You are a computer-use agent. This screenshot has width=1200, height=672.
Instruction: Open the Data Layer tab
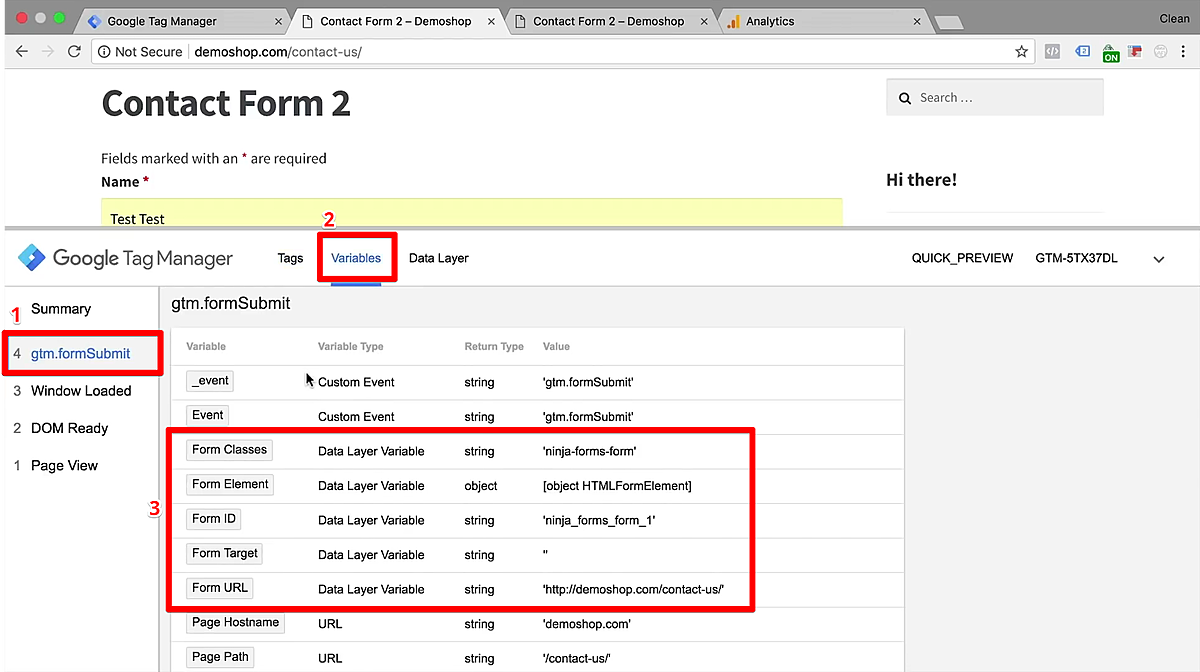click(x=439, y=258)
